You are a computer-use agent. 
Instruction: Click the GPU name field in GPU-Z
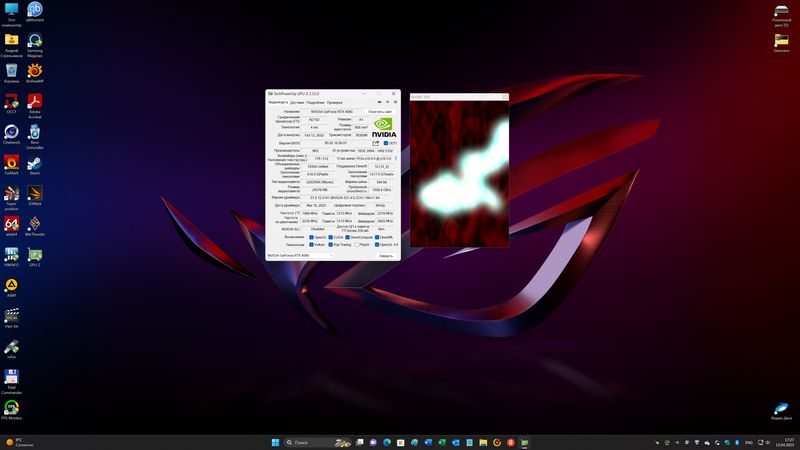(x=332, y=111)
